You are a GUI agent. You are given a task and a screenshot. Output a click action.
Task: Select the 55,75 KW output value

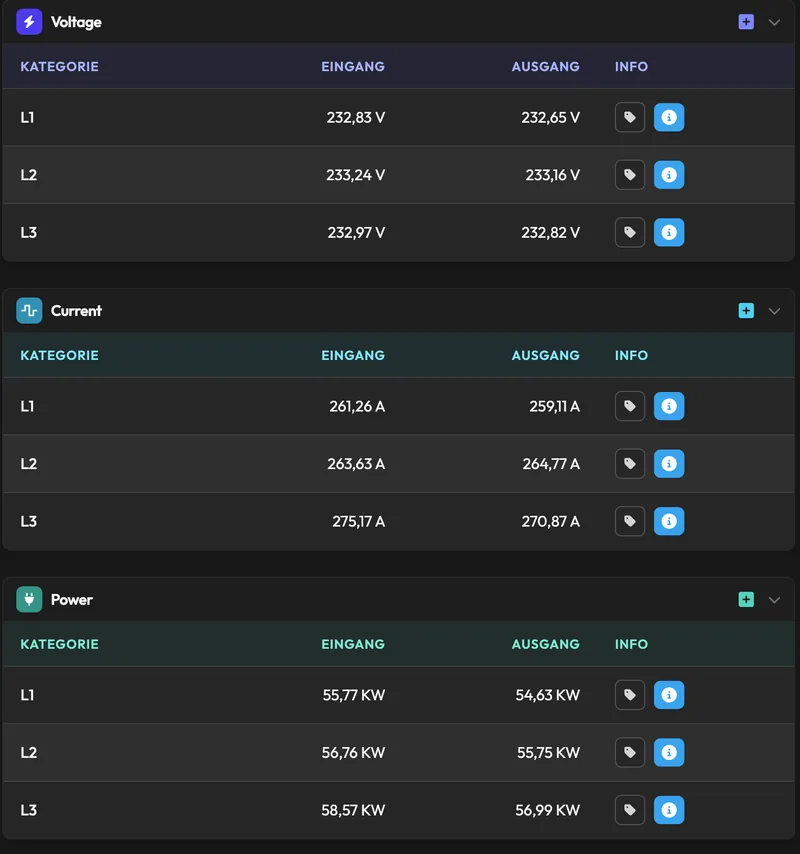pyautogui.click(x=548, y=752)
